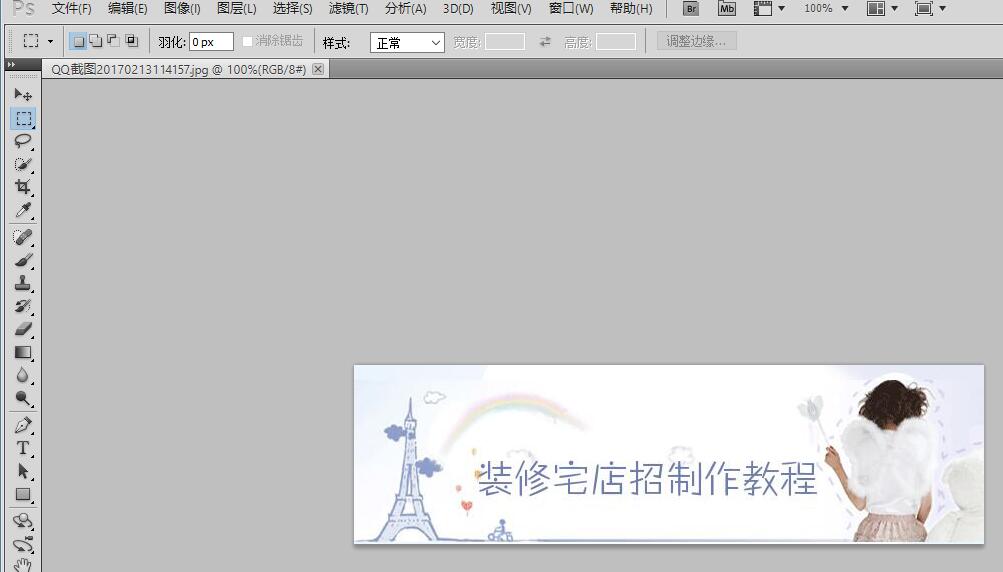This screenshot has height=572, width=1003.
Task: Click the Ps application logo
Action: pos(24,8)
